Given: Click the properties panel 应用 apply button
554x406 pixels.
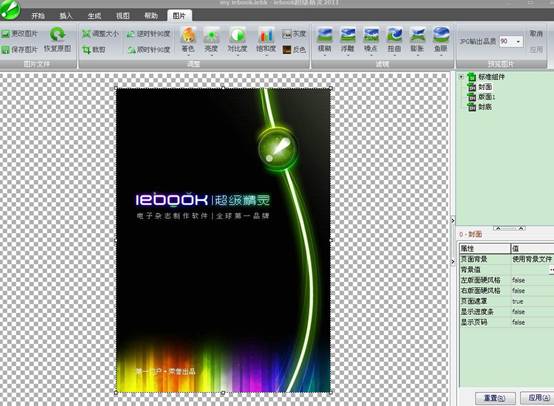Looking at the screenshot, I should click(x=537, y=398).
